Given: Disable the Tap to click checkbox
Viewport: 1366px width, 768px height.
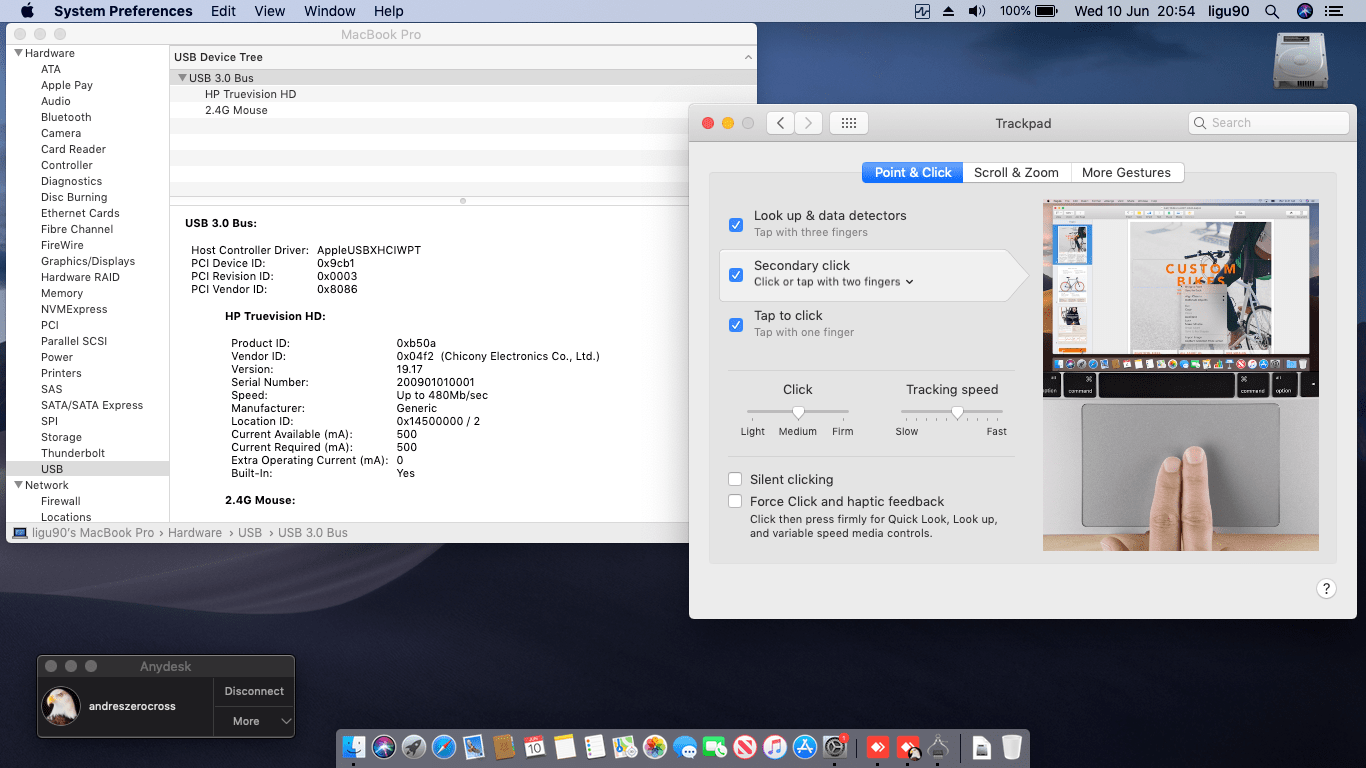Looking at the screenshot, I should (x=736, y=324).
